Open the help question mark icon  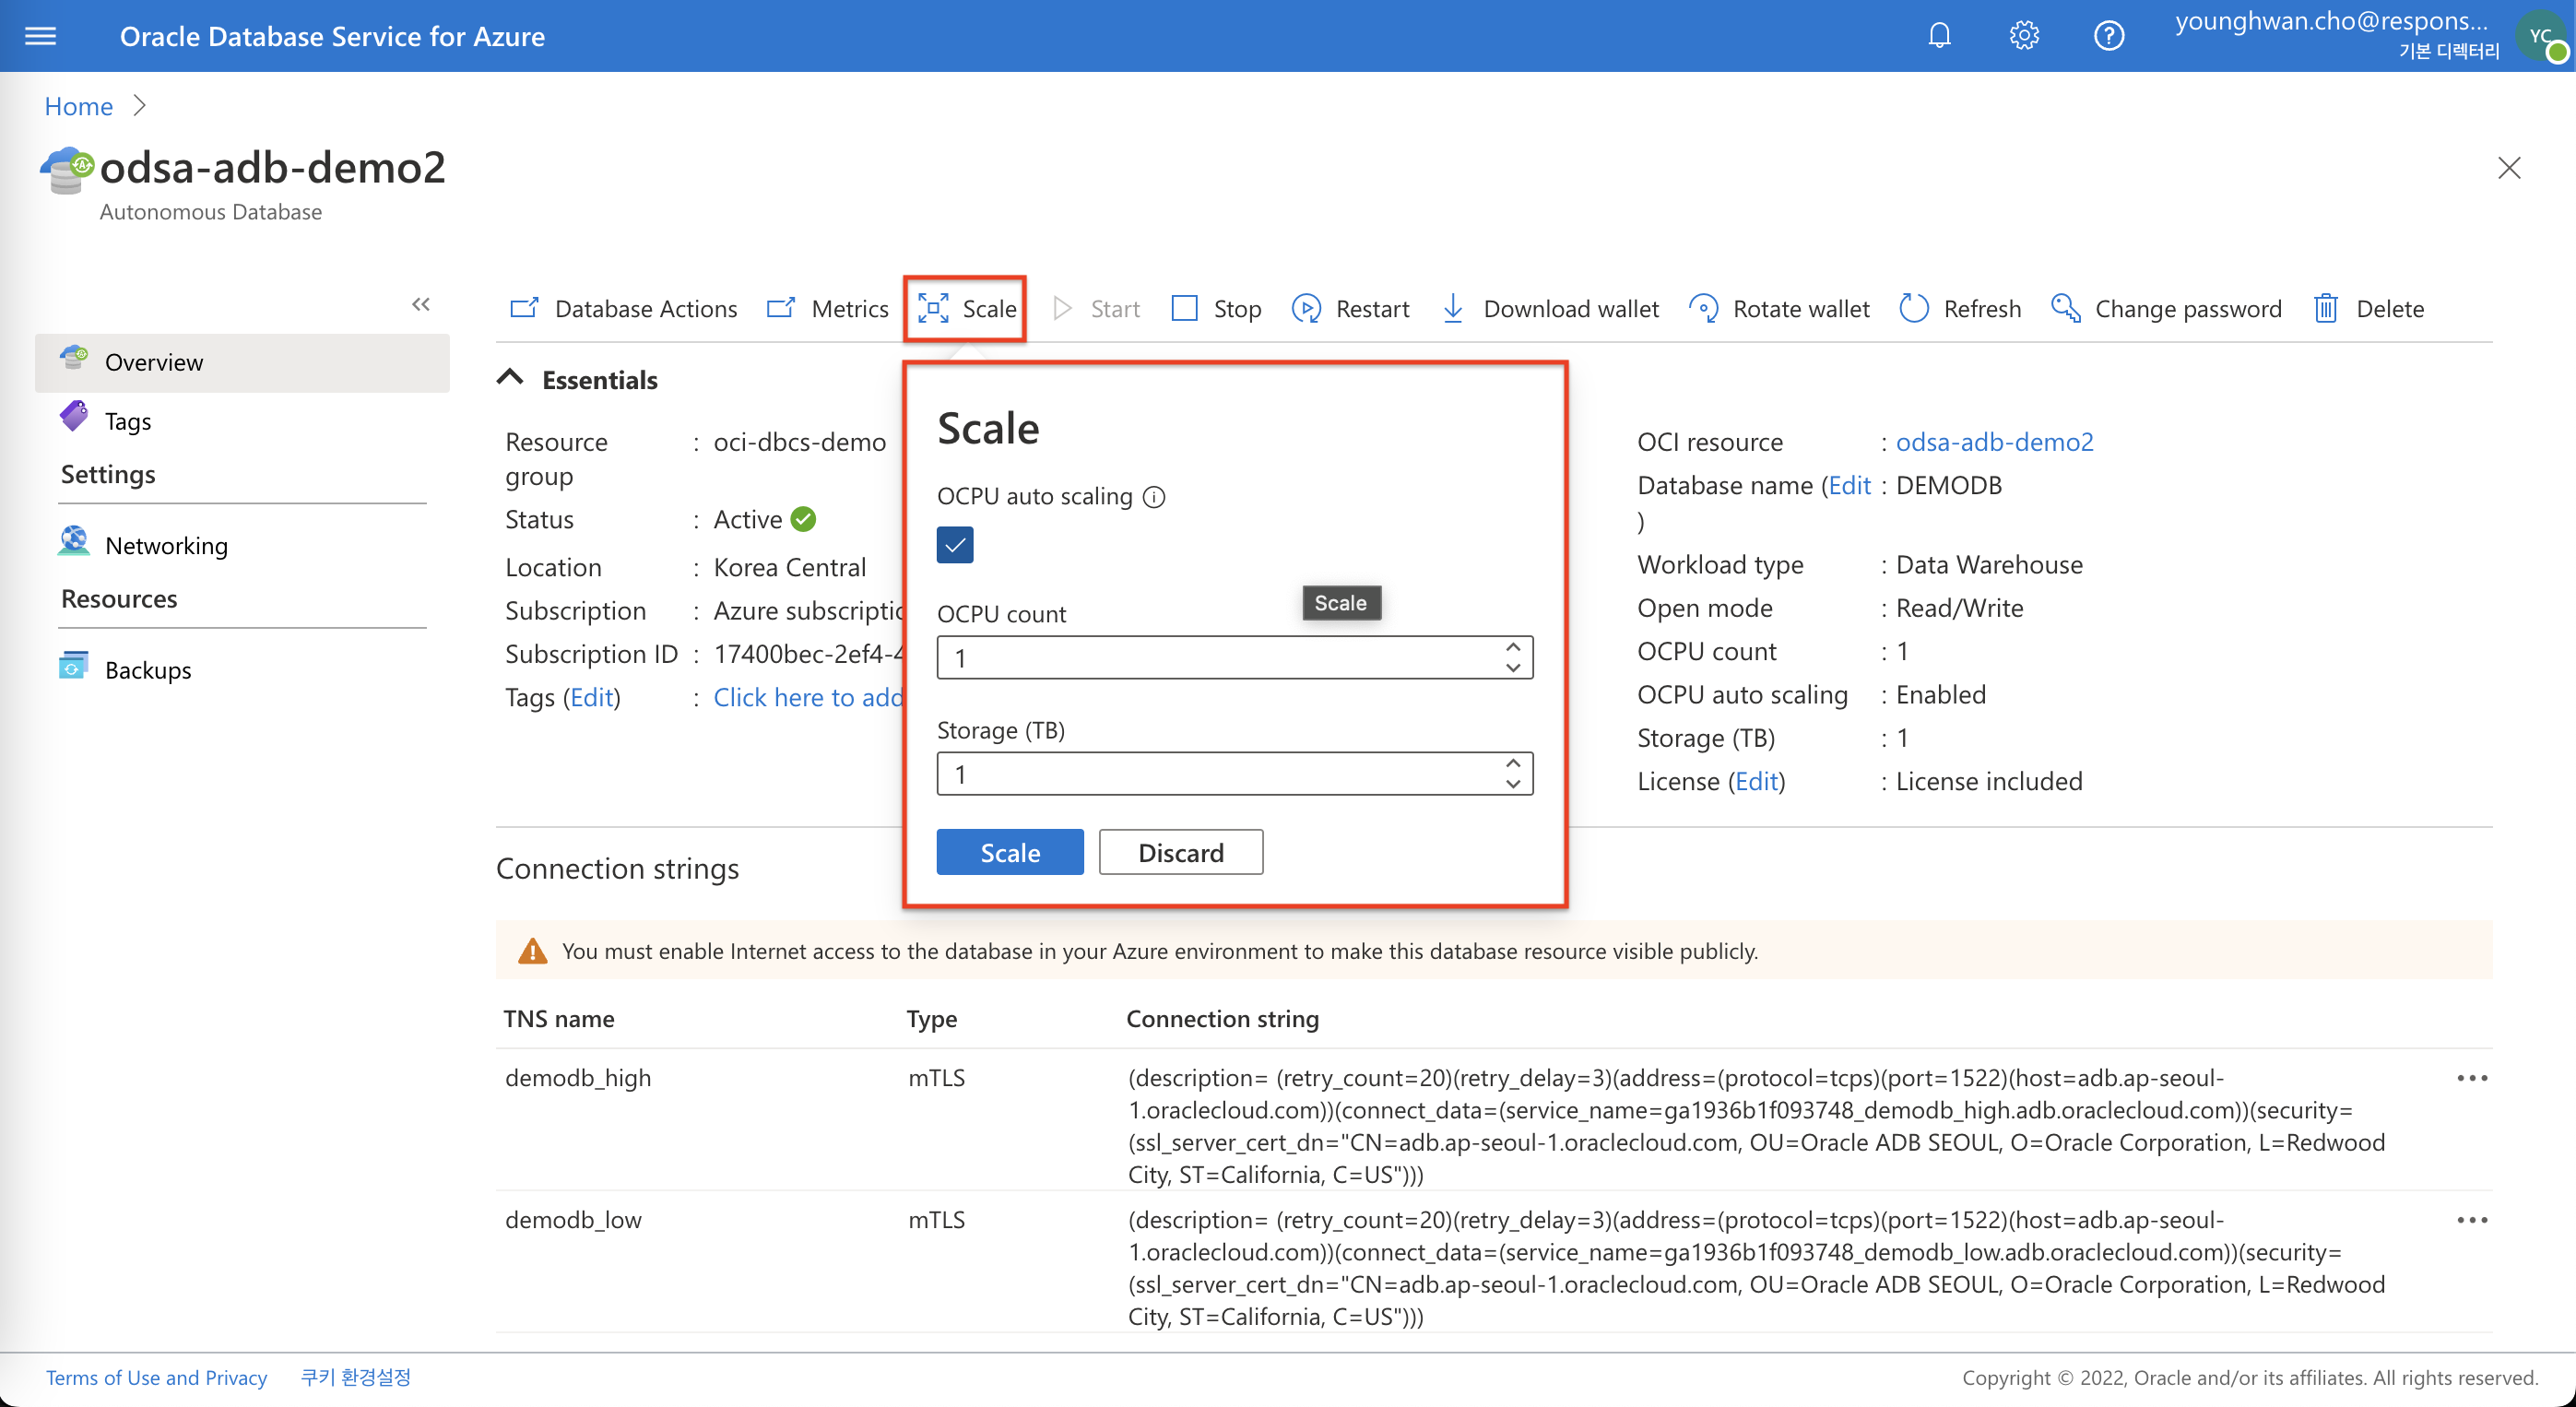(x=2108, y=36)
